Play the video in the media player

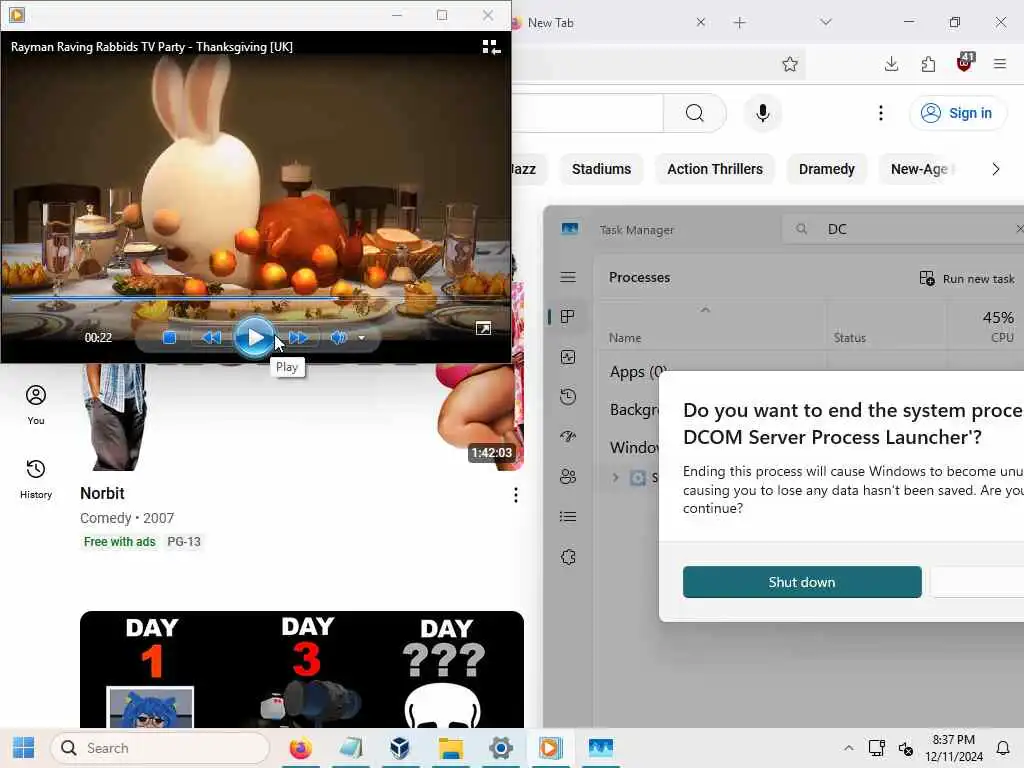pyautogui.click(x=254, y=337)
